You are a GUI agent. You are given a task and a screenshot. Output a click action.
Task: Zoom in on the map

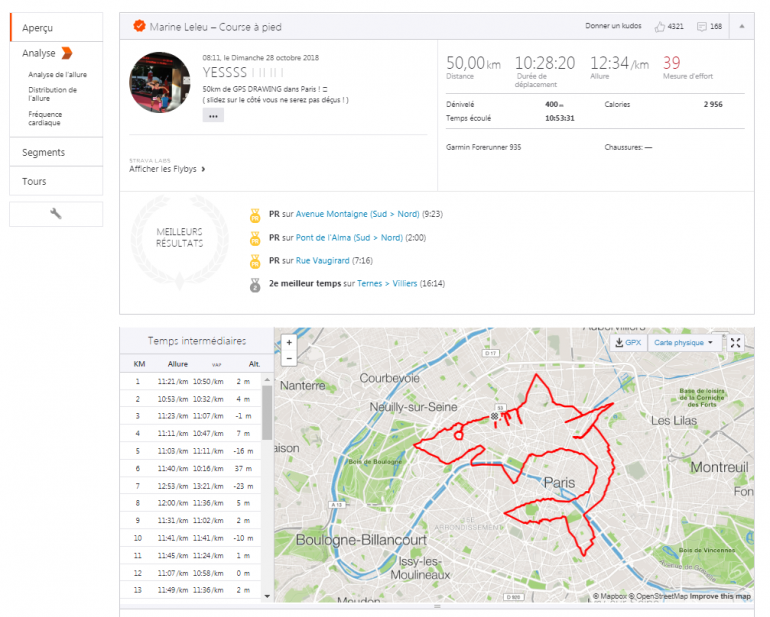point(289,342)
